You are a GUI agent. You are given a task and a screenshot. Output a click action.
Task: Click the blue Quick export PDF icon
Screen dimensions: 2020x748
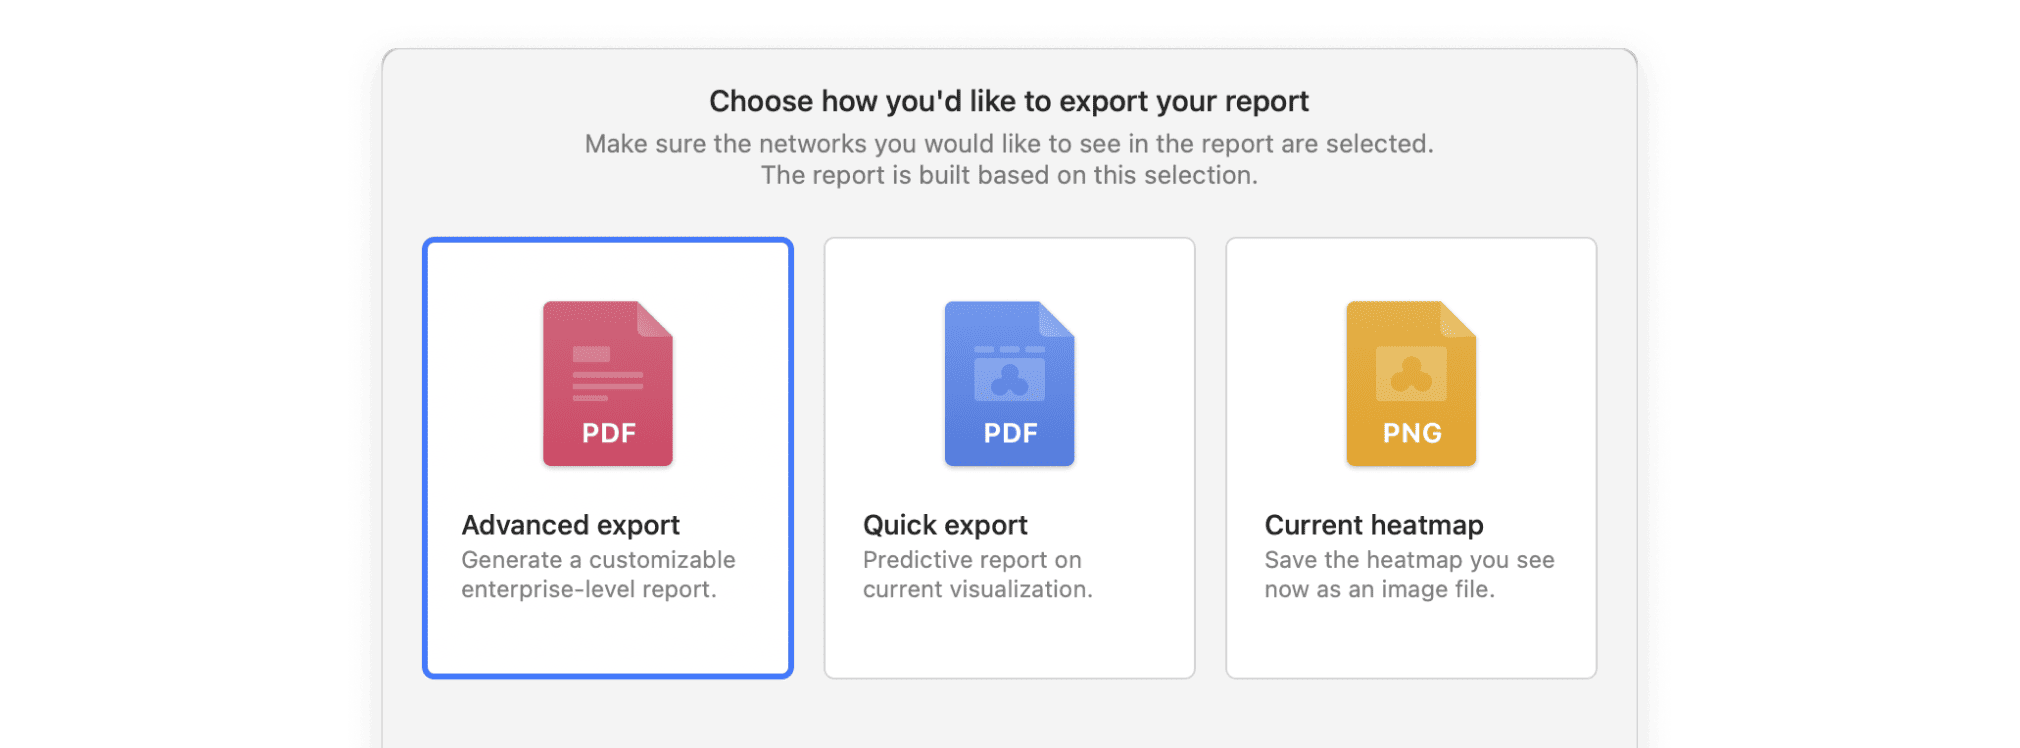point(1009,383)
